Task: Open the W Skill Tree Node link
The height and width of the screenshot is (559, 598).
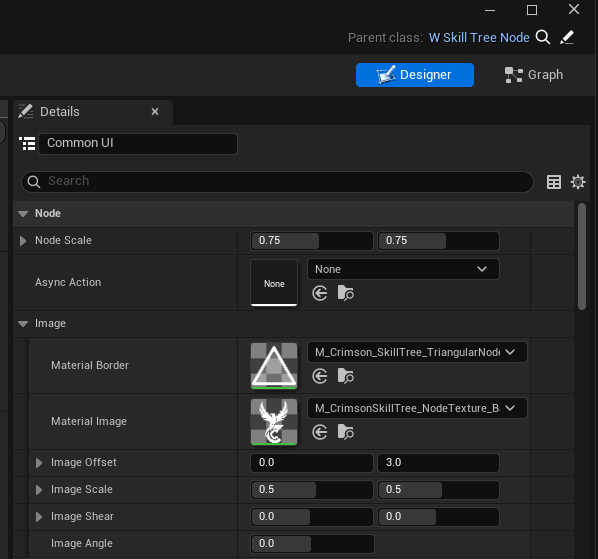Action: [479, 38]
